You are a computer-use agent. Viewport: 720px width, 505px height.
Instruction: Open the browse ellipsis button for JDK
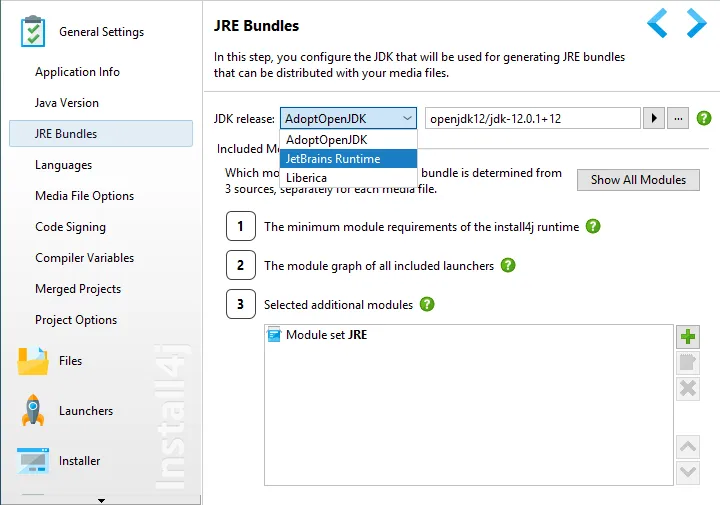(x=678, y=118)
